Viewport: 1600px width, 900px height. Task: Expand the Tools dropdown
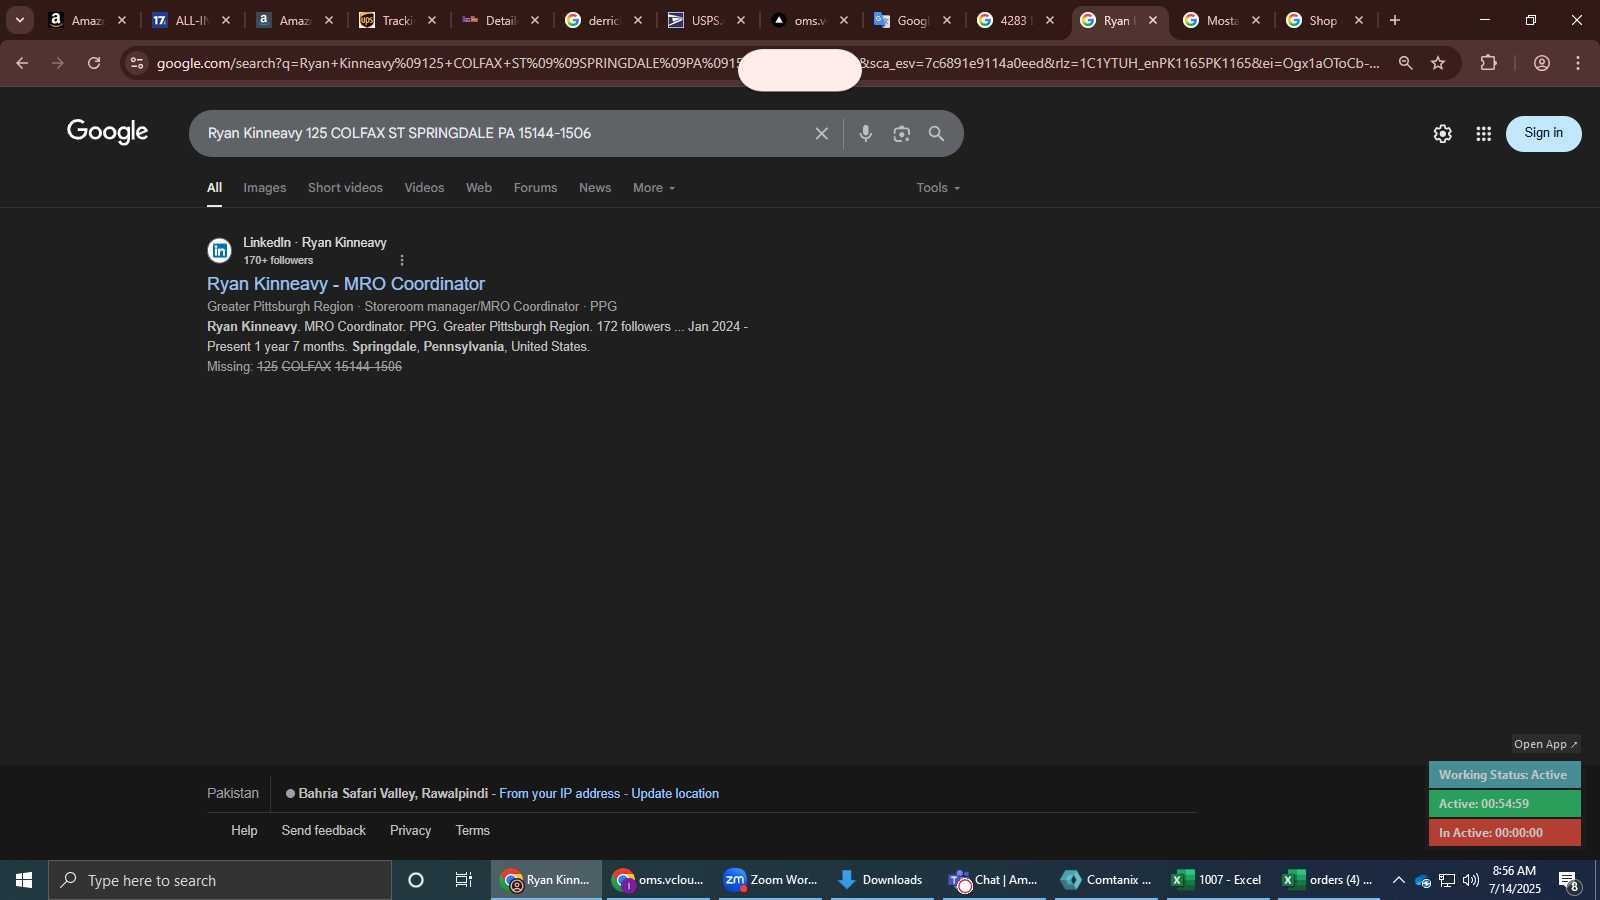pyautogui.click(x=938, y=188)
